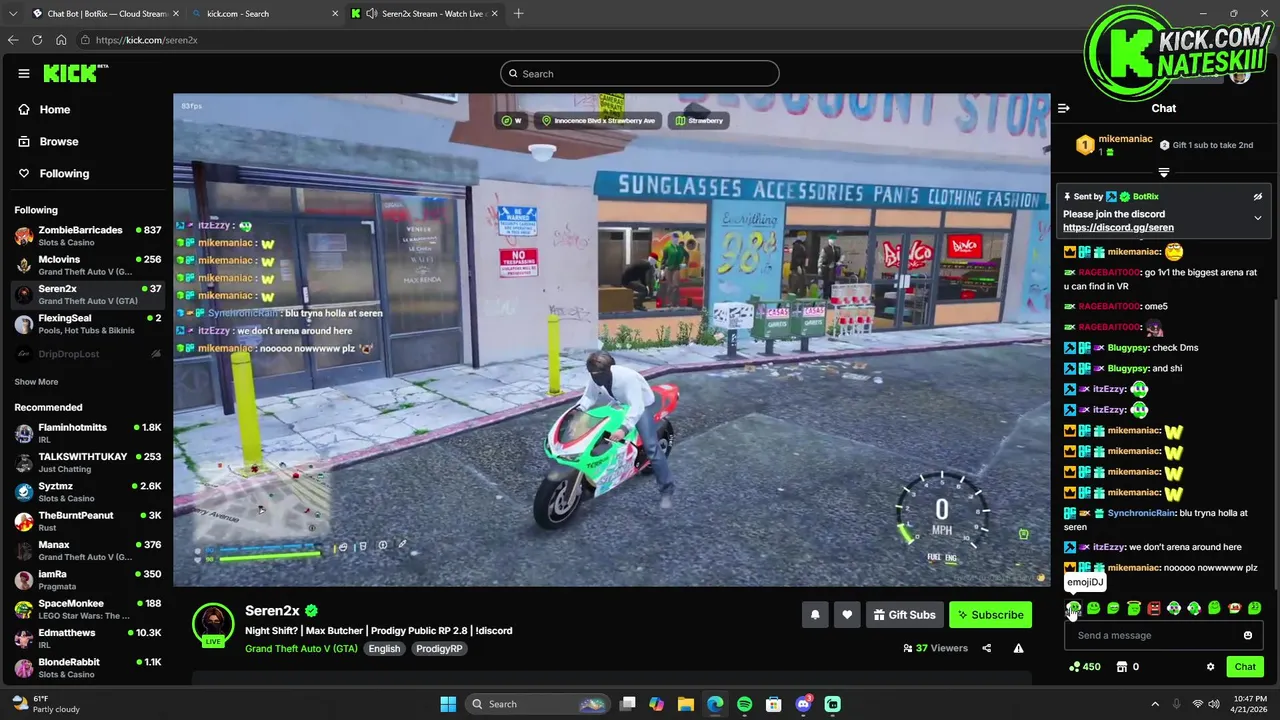The width and height of the screenshot is (1280, 720).
Task: Open Edmatthews recommended channel
Action: coord(88,638)
